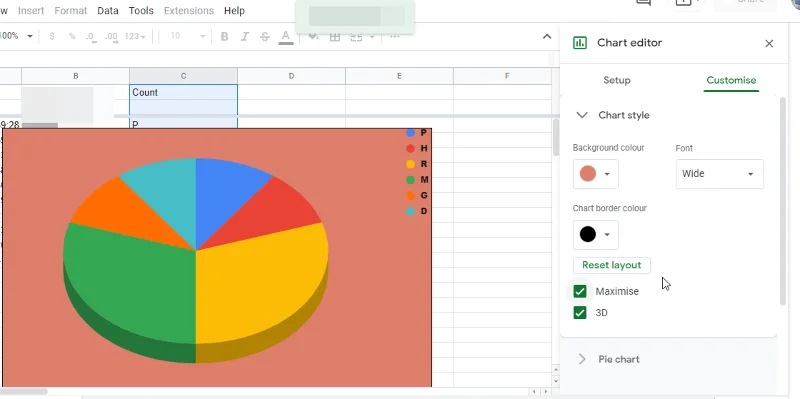Image resolution: width=800 pixels, height=399 pixels.
Task: Close the Chart editor panel
Action: coord(769,44)
